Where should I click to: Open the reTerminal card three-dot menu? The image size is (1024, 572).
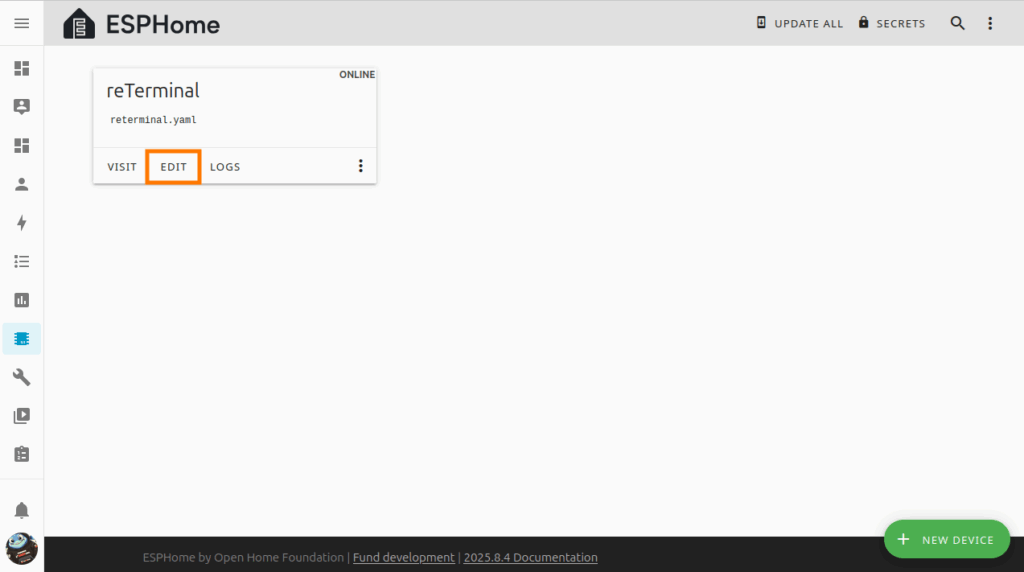[x=360, y=166]
